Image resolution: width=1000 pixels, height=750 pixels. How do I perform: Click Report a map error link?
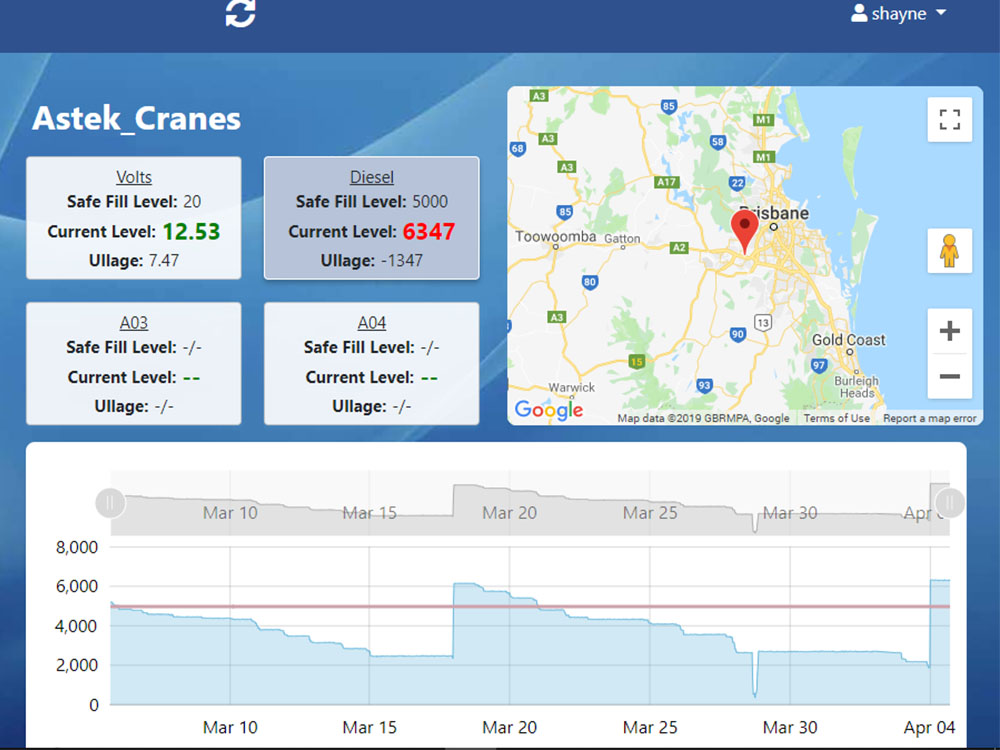point(929,418)
